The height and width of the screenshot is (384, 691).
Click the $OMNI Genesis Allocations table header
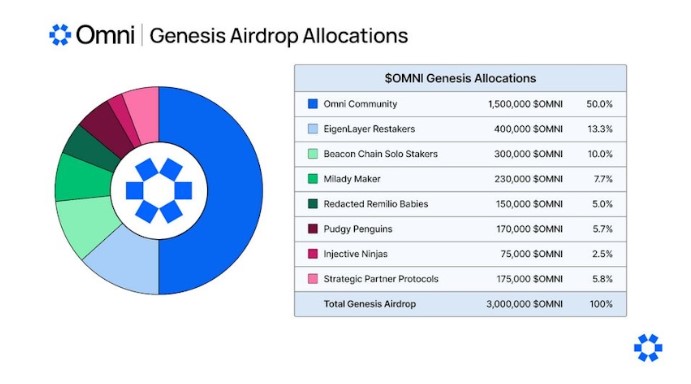click(x=460, y=78)
